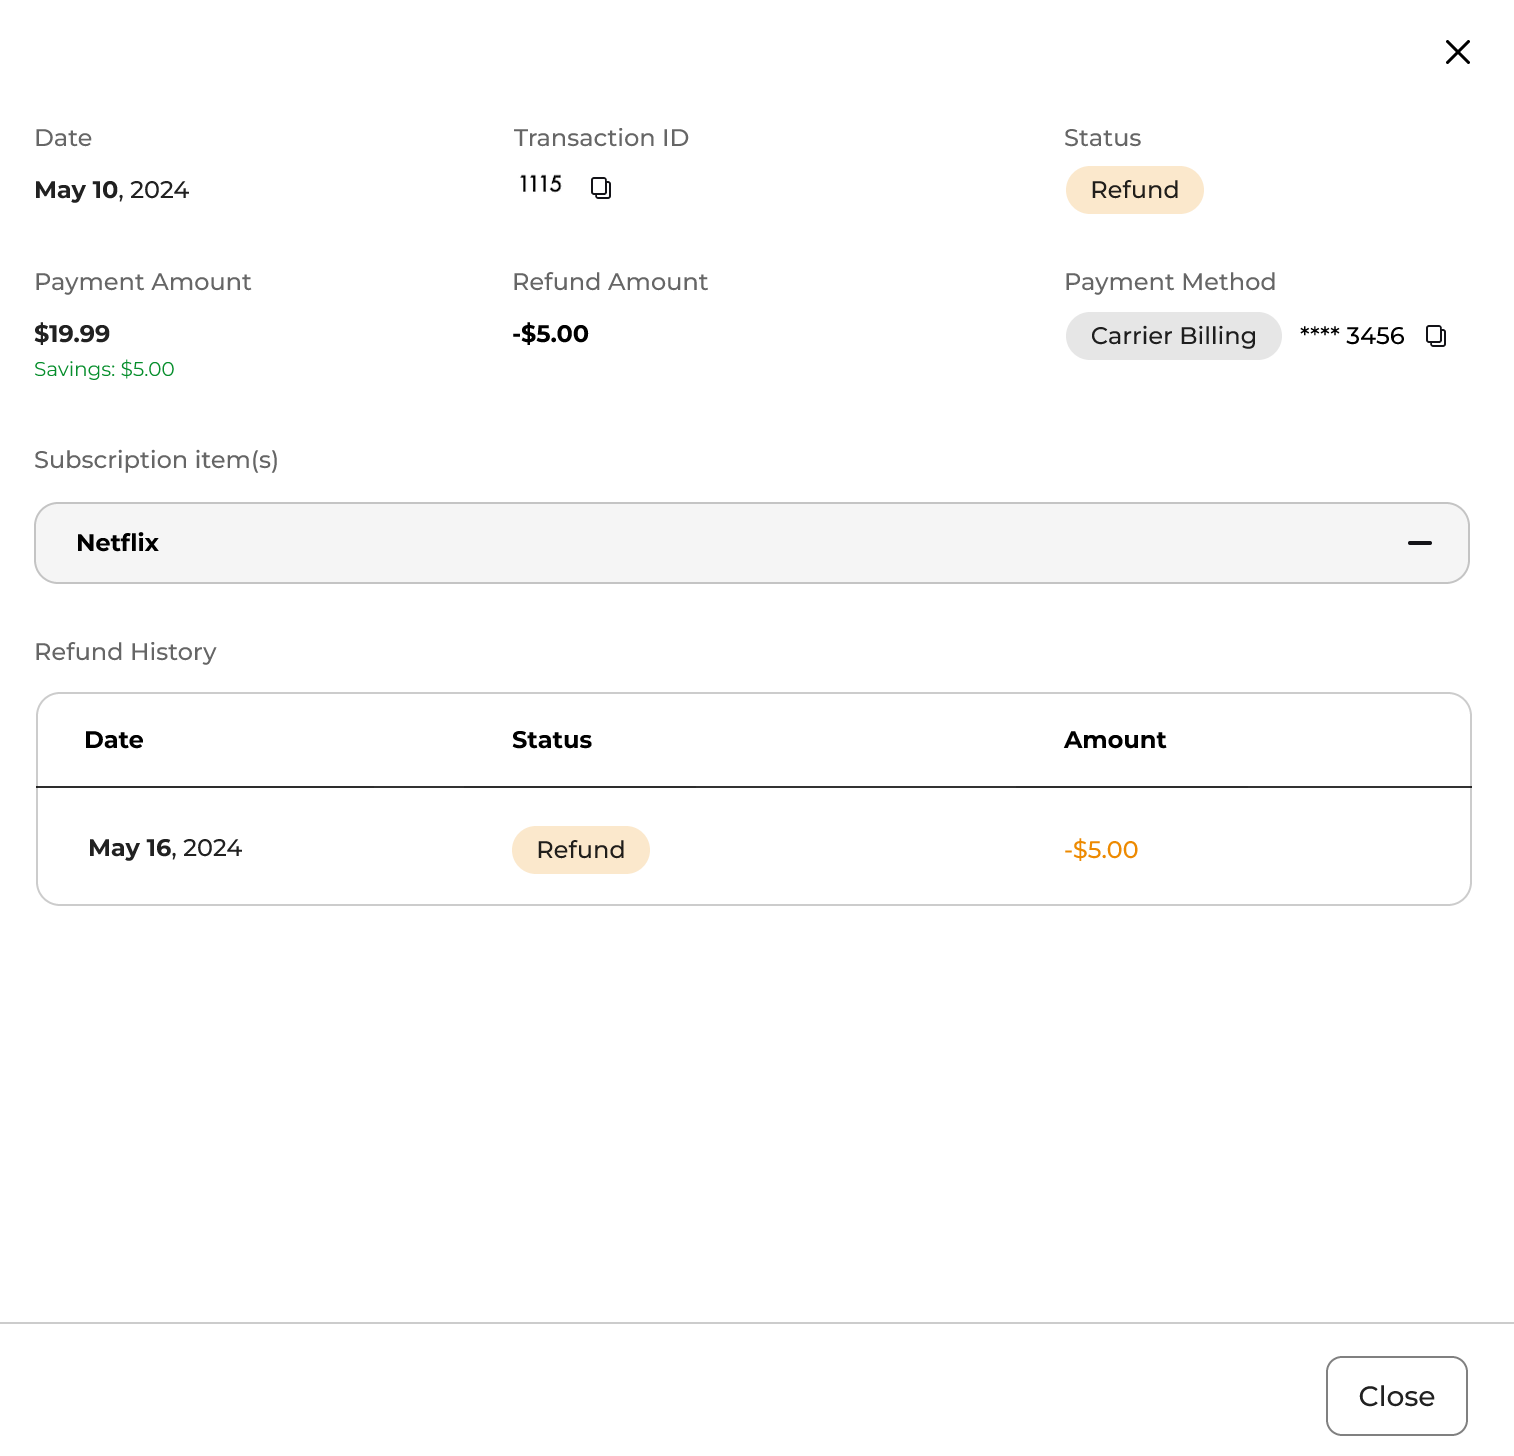Click the Date column header in Refund History
Screen dimensions: 1514x1456
tap(114, 740)
